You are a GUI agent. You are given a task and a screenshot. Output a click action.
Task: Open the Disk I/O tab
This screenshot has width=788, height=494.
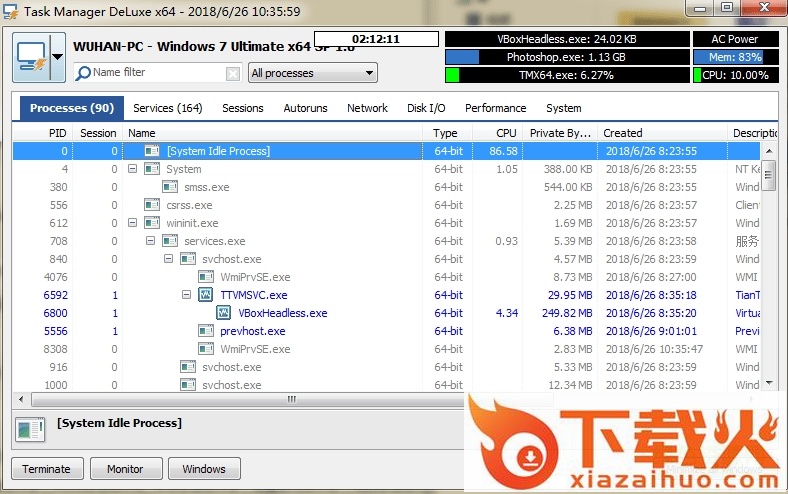[426, 108]
